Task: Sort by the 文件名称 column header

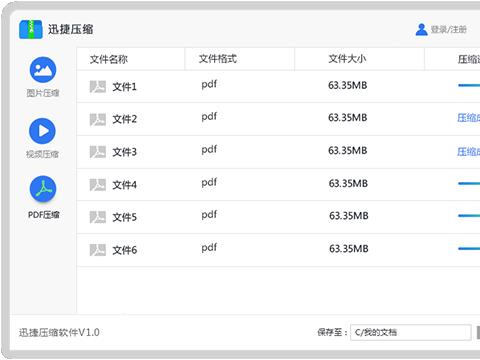Action: click(x=109, y=59)
